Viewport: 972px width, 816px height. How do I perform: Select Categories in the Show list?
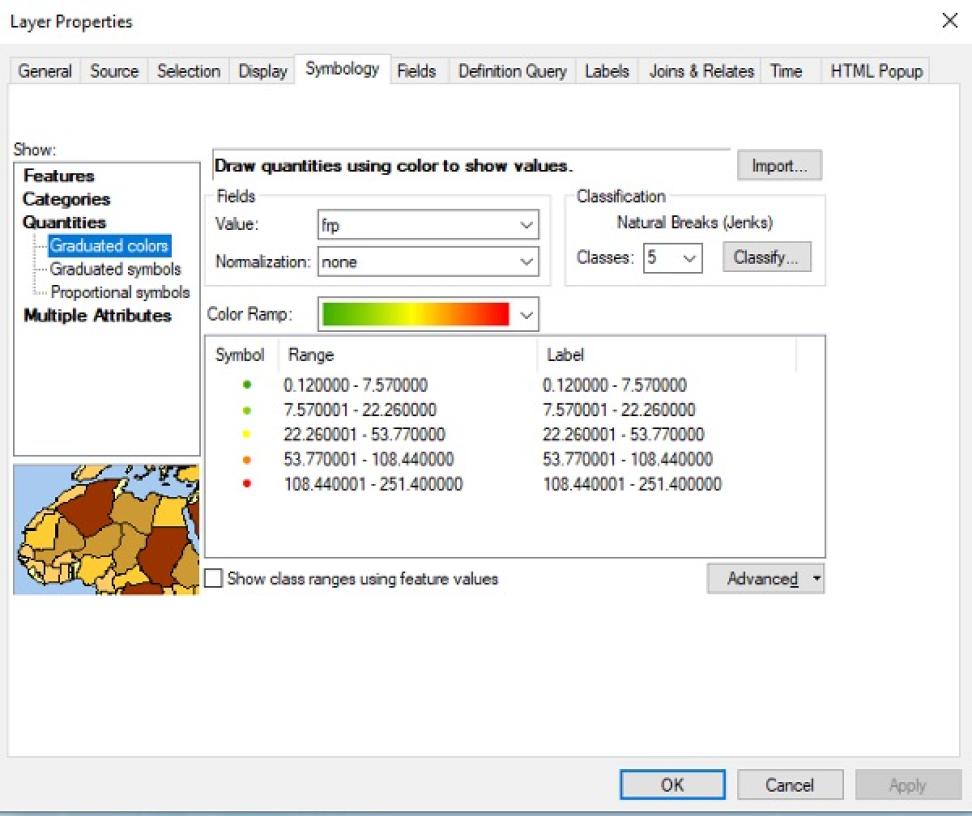coord(66,199)
